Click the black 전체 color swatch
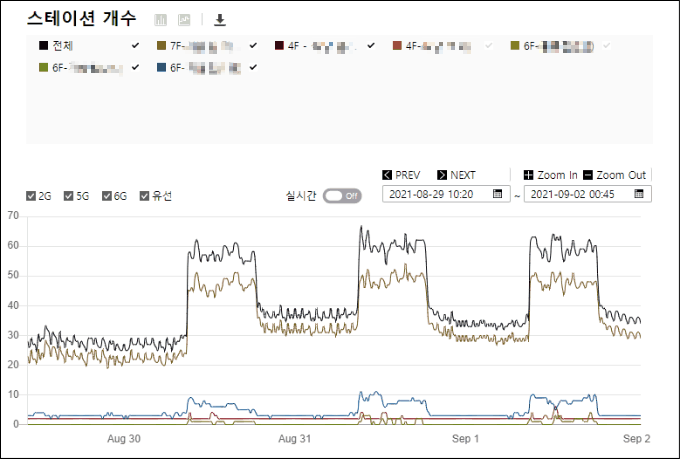The image size is (680, 459). [43, 45]
